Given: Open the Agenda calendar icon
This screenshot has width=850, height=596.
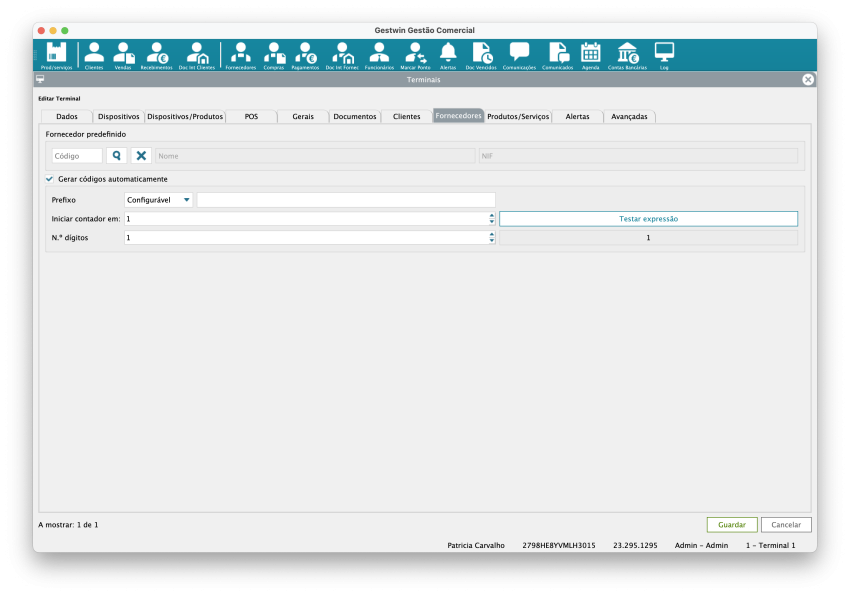Looking at the screenshot, I should click(590, 55).
